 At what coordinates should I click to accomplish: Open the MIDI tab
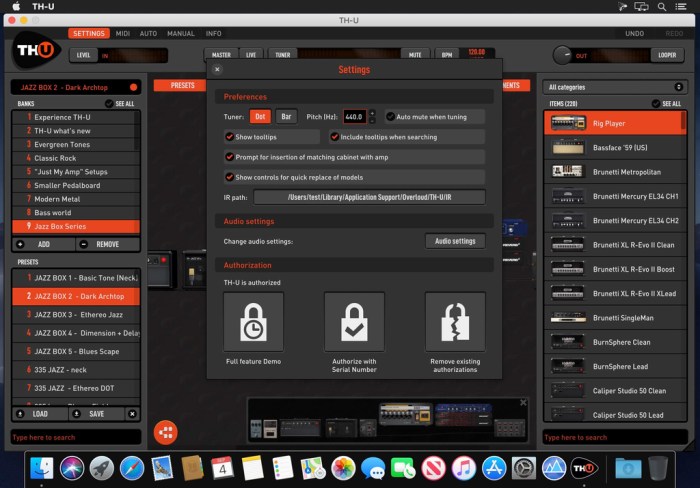(x=123, y=33)
